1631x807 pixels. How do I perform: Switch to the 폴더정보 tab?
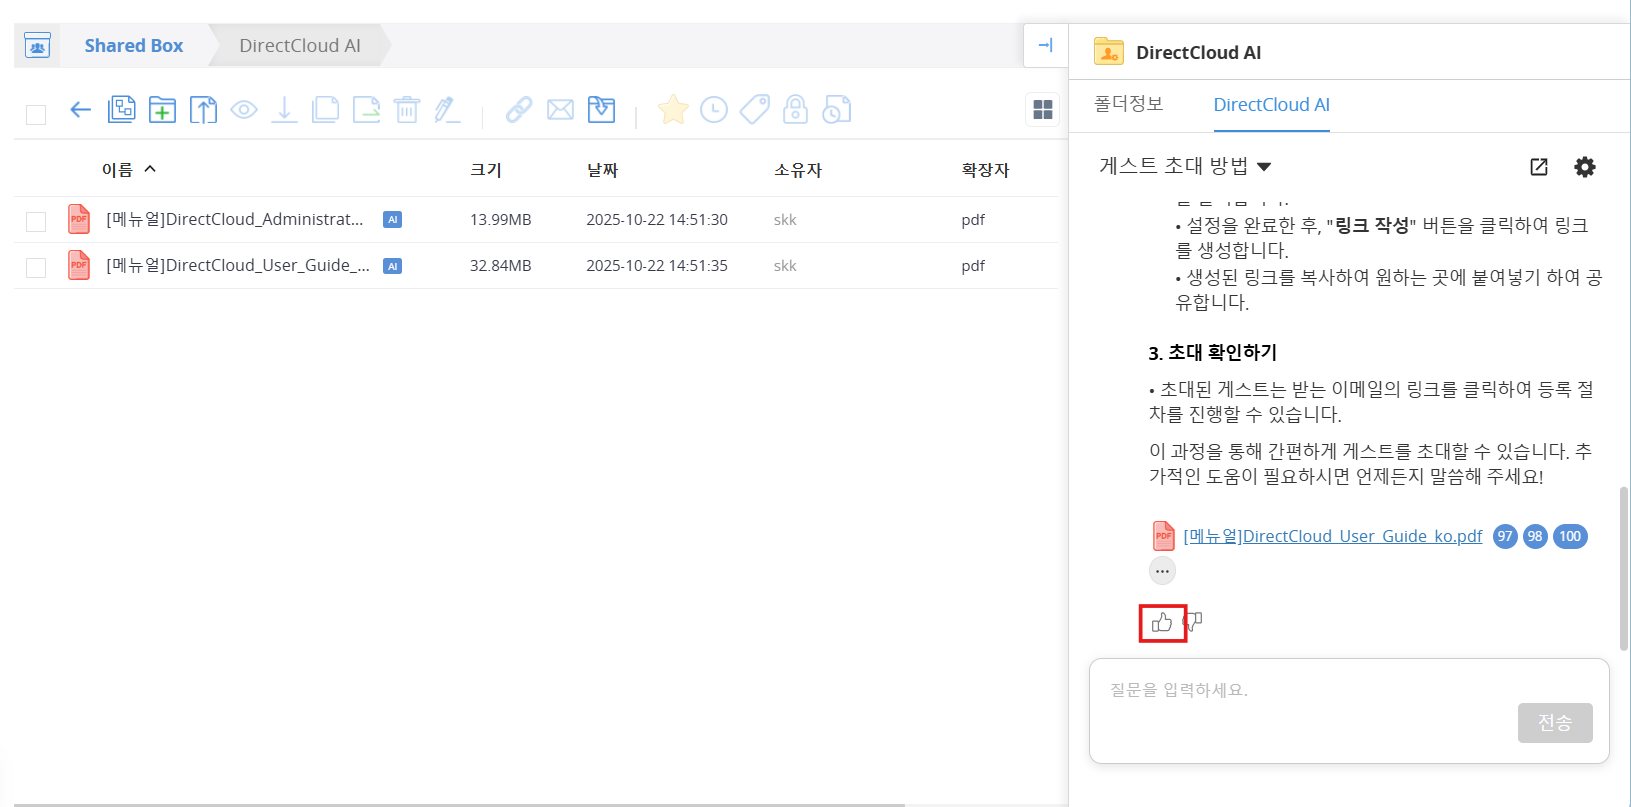point(1128,105)
